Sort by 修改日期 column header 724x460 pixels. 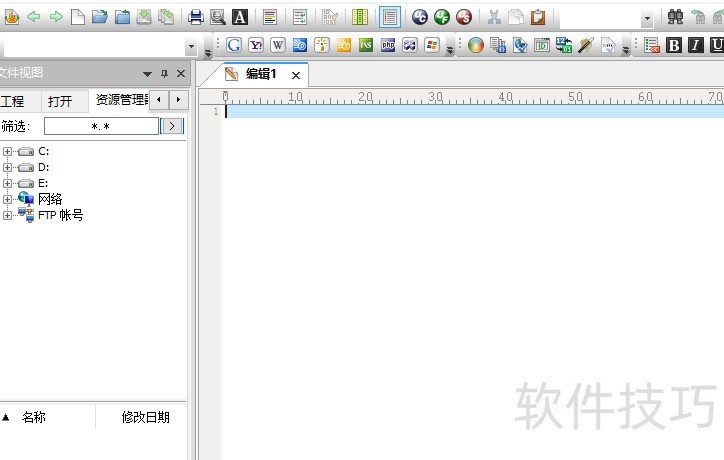(145, 418)
